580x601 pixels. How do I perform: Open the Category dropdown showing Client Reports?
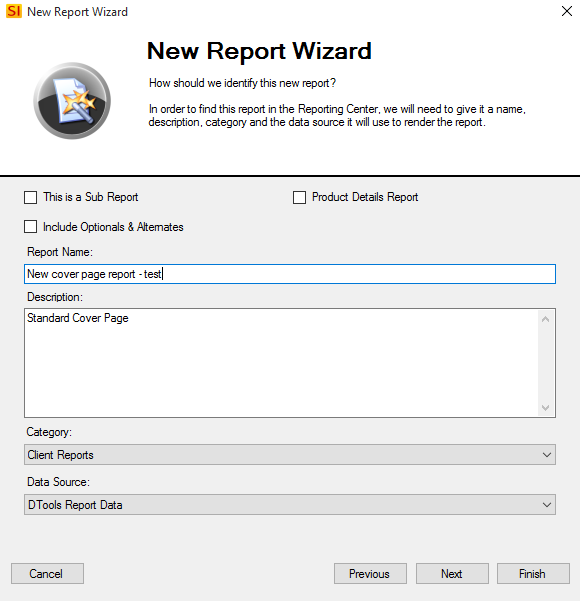pos(290,455)
